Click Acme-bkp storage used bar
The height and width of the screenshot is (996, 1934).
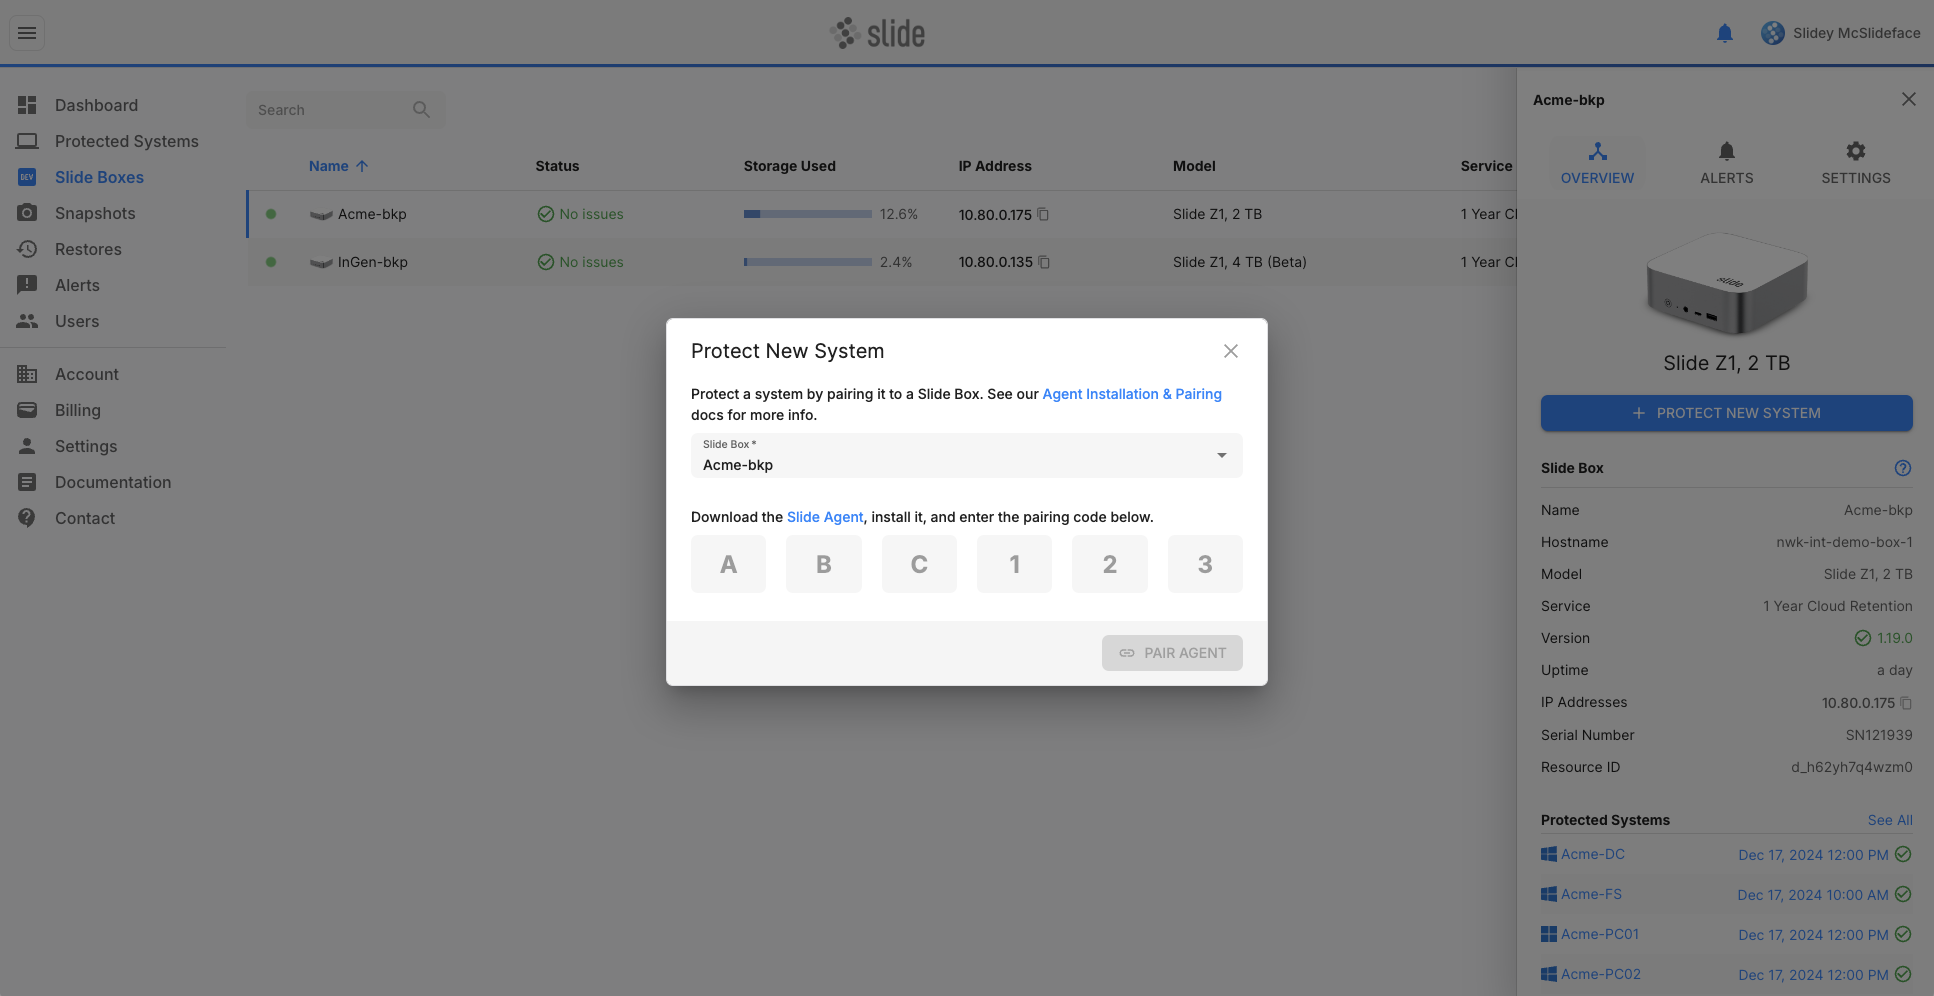tap(808, 214)
